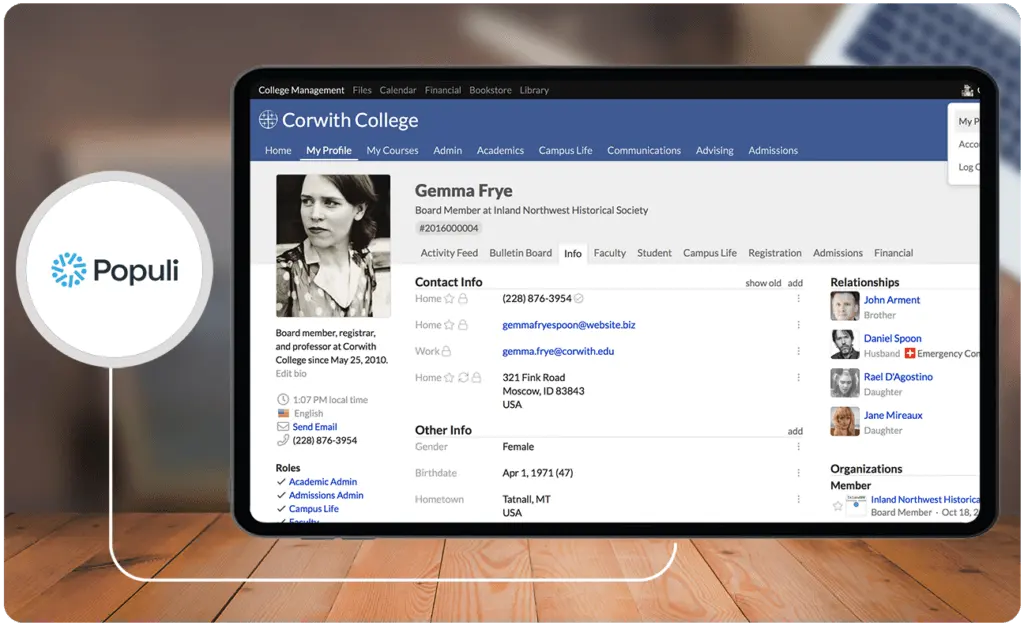This screenshot has height=626, width=1024.
Task: Open the Academic Admin role link
Action: [x=323, y=481]
